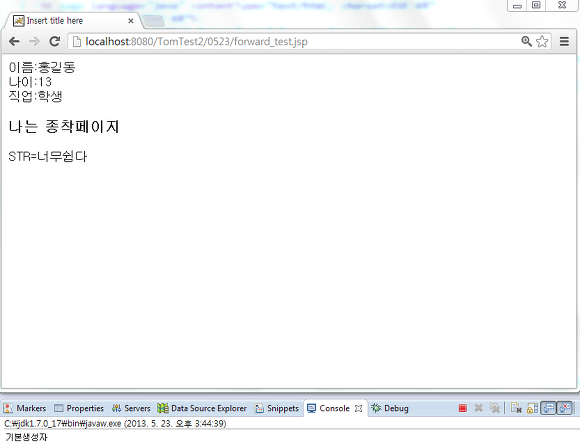The height and width of the screenshot is (446, 580).
Task: Switch to the Markers view tab
Action: [x=25, y=408]
